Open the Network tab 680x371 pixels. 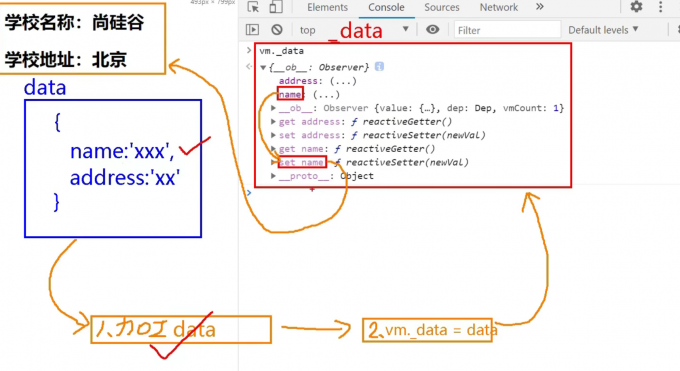point(499,7)
